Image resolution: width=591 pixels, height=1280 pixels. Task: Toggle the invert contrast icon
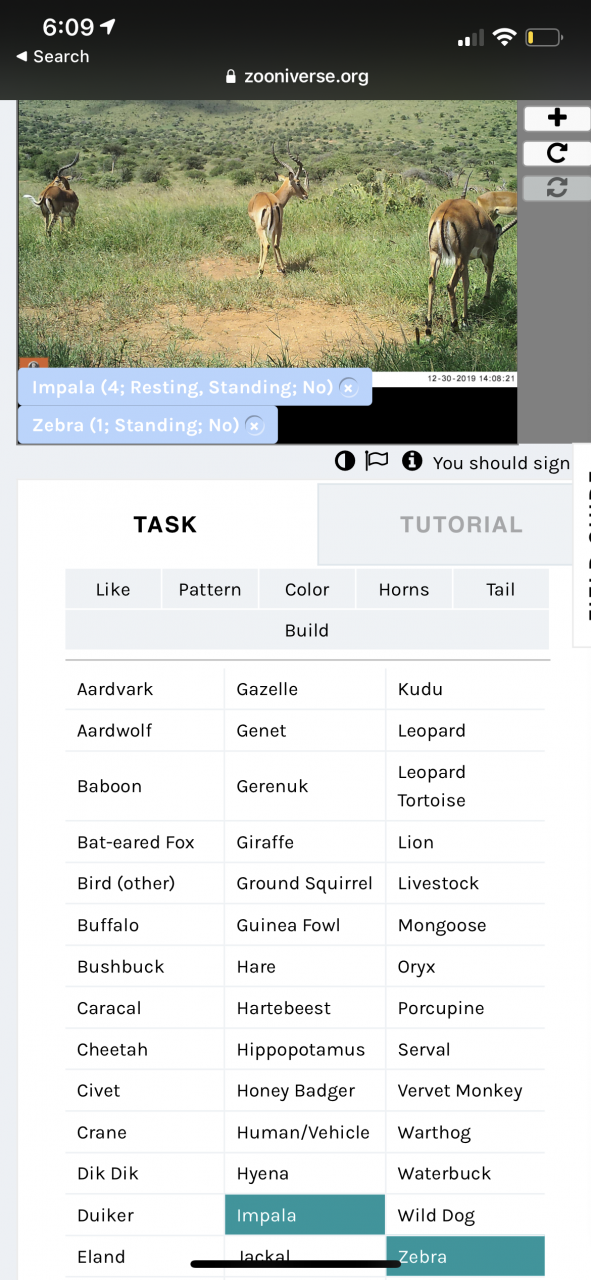click(345, 461)
